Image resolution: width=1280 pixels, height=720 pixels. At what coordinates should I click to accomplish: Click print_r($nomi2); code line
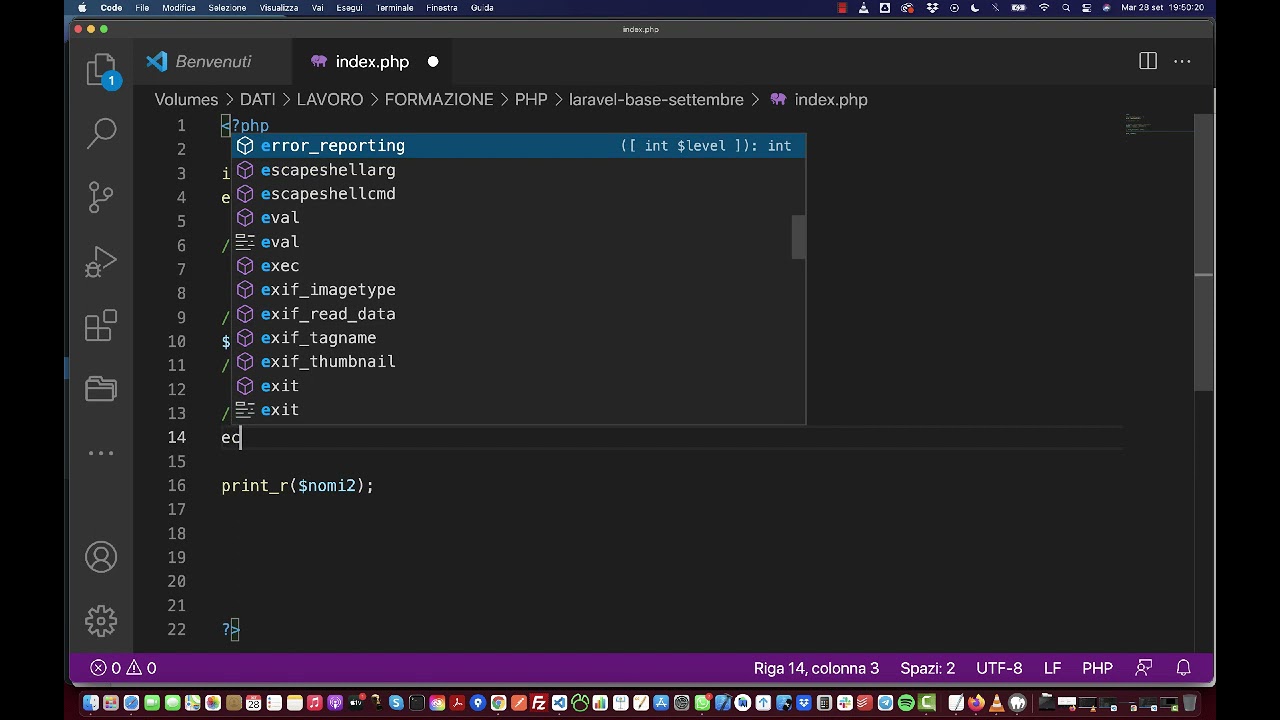[297, 485]
